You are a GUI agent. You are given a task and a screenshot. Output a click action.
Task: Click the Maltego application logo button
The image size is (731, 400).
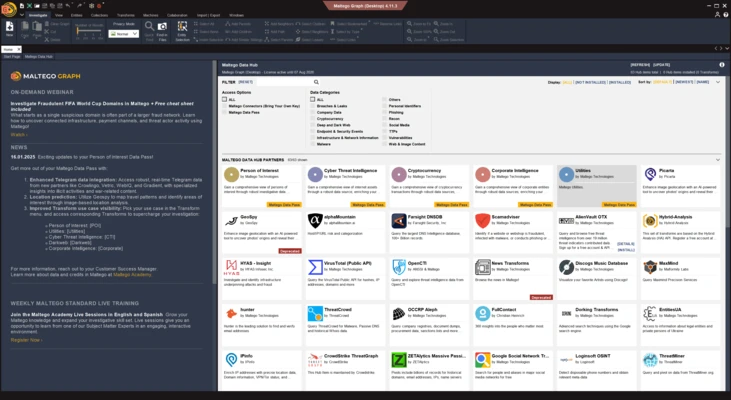click(8, 9)
